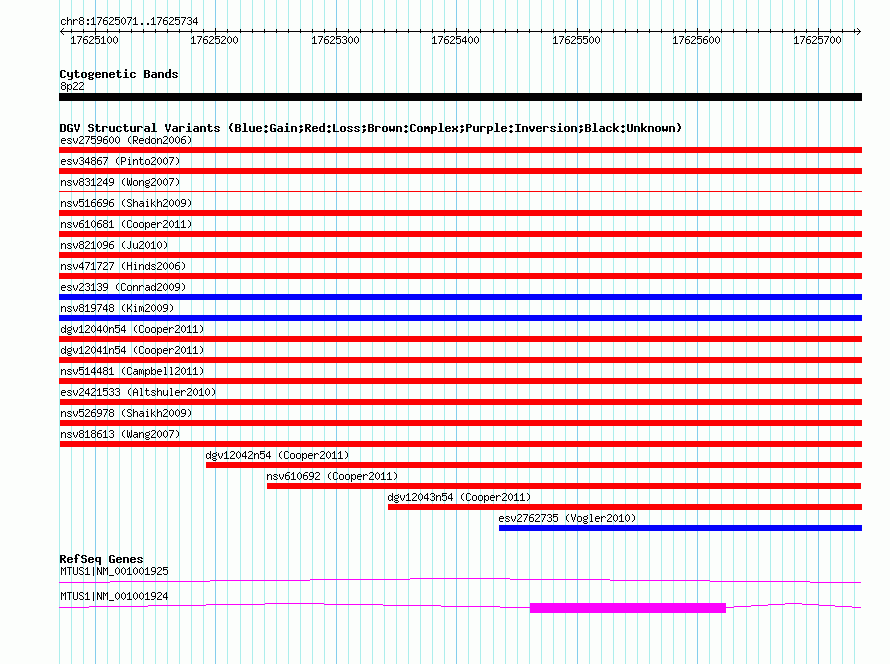
Task: Click ruler position 17625400
Action: tap(456, 40)
